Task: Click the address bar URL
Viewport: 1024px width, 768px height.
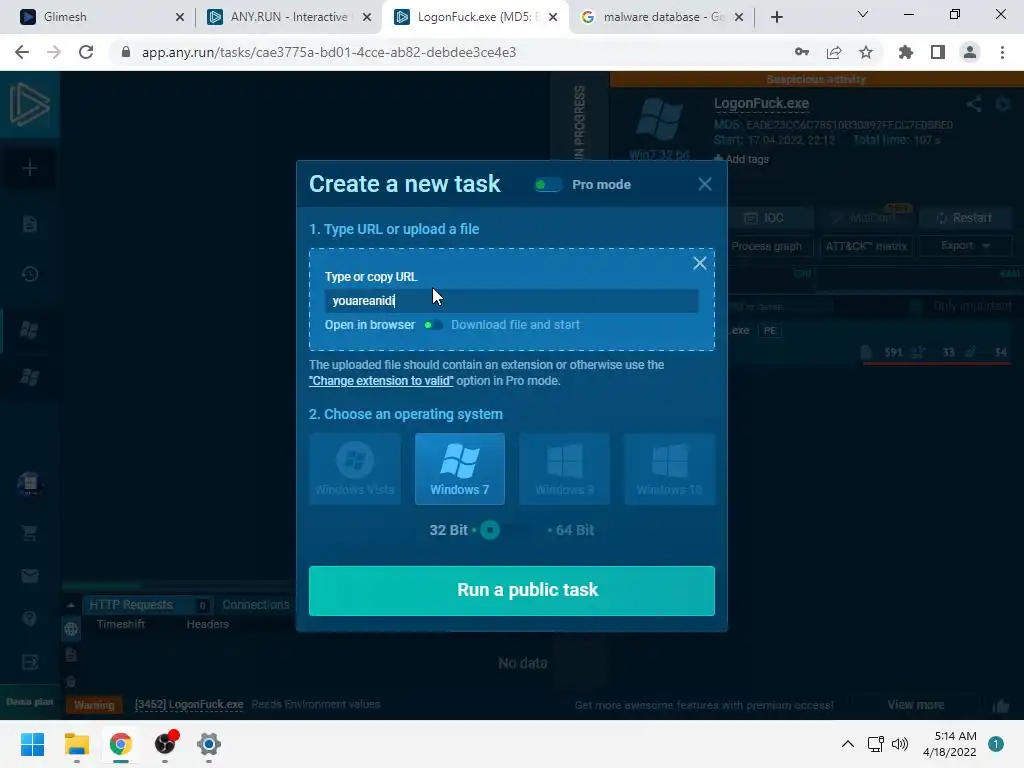Action: coord(329,52)
